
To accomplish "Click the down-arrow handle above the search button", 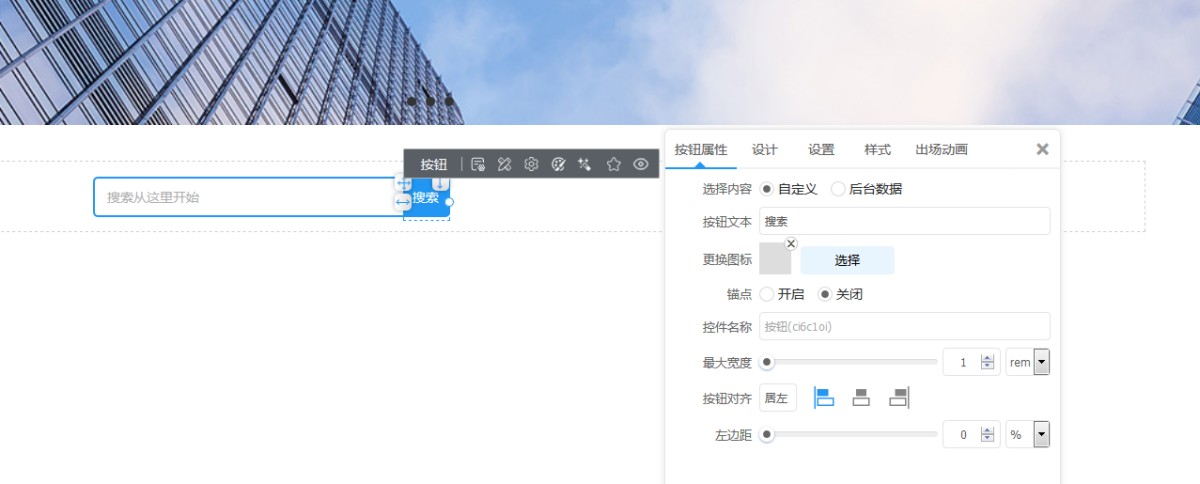I will pyautogui.click(x=440, y=183).
